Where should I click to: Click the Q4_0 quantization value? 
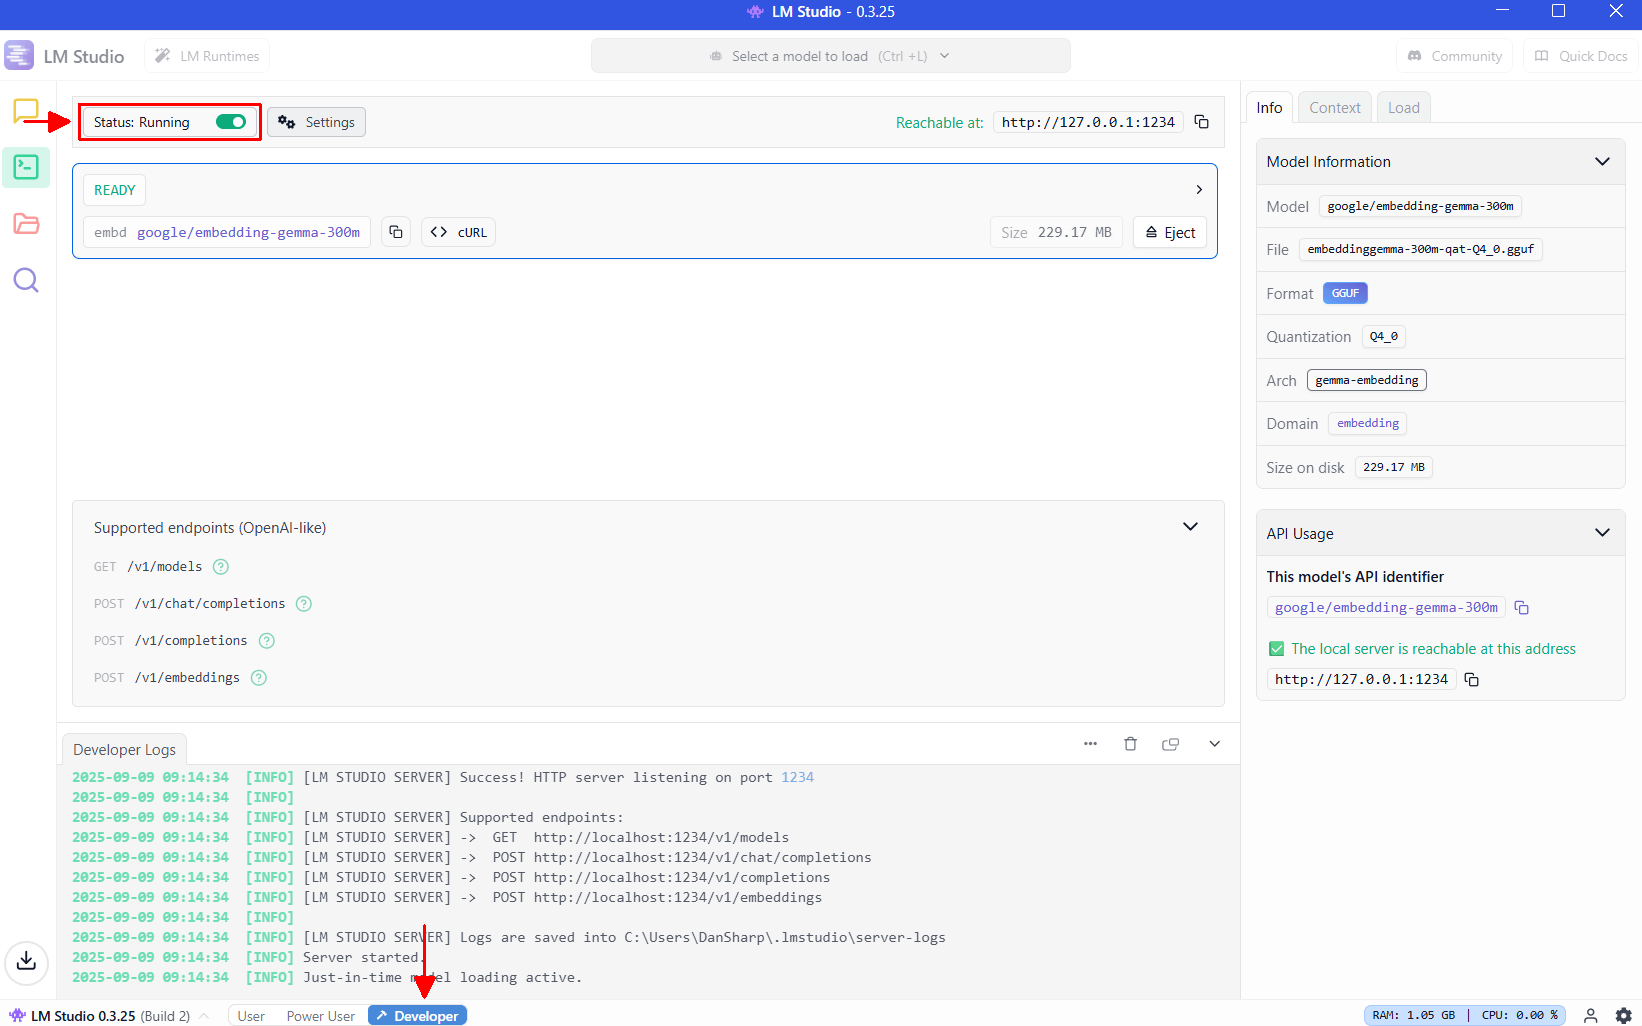click(1384, 337)
